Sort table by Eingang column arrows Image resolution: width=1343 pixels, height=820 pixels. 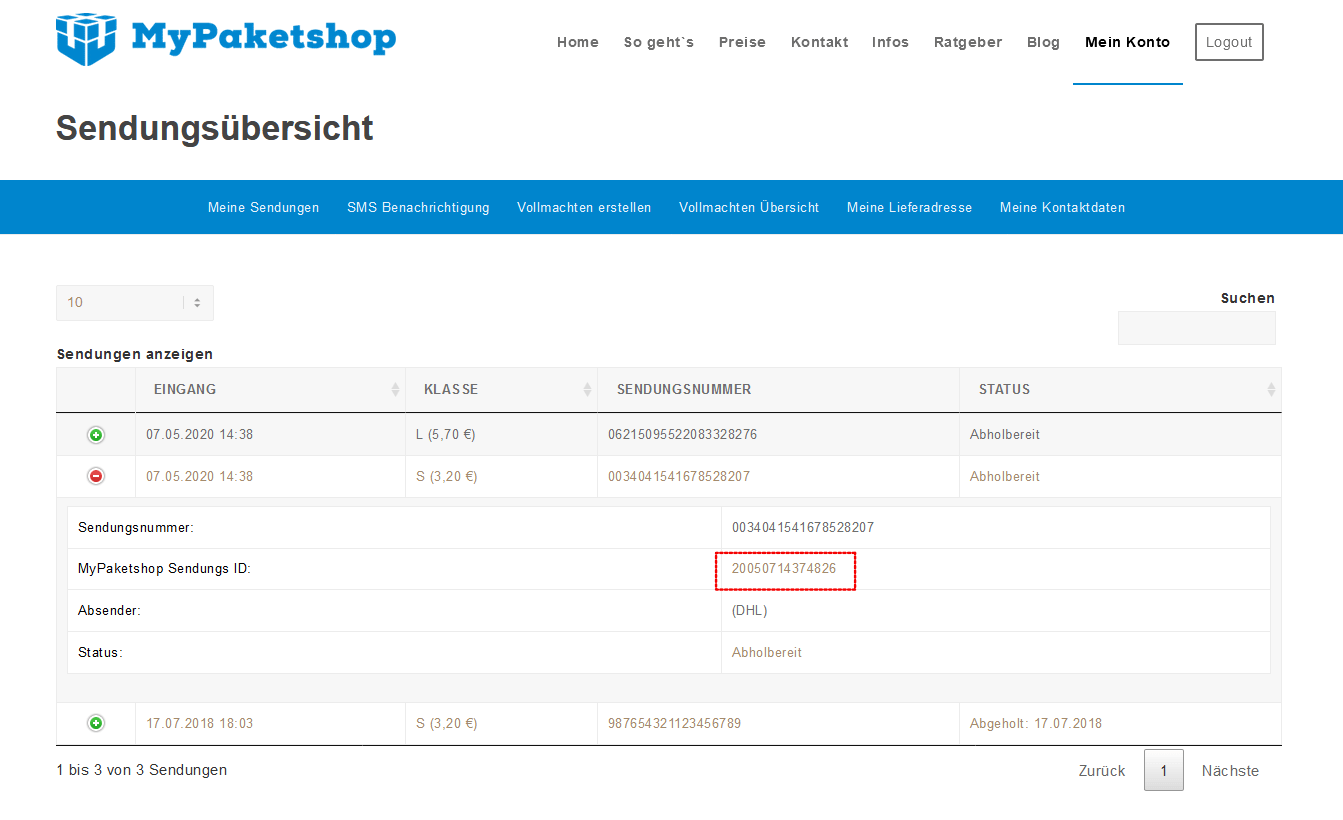point(395,390)
